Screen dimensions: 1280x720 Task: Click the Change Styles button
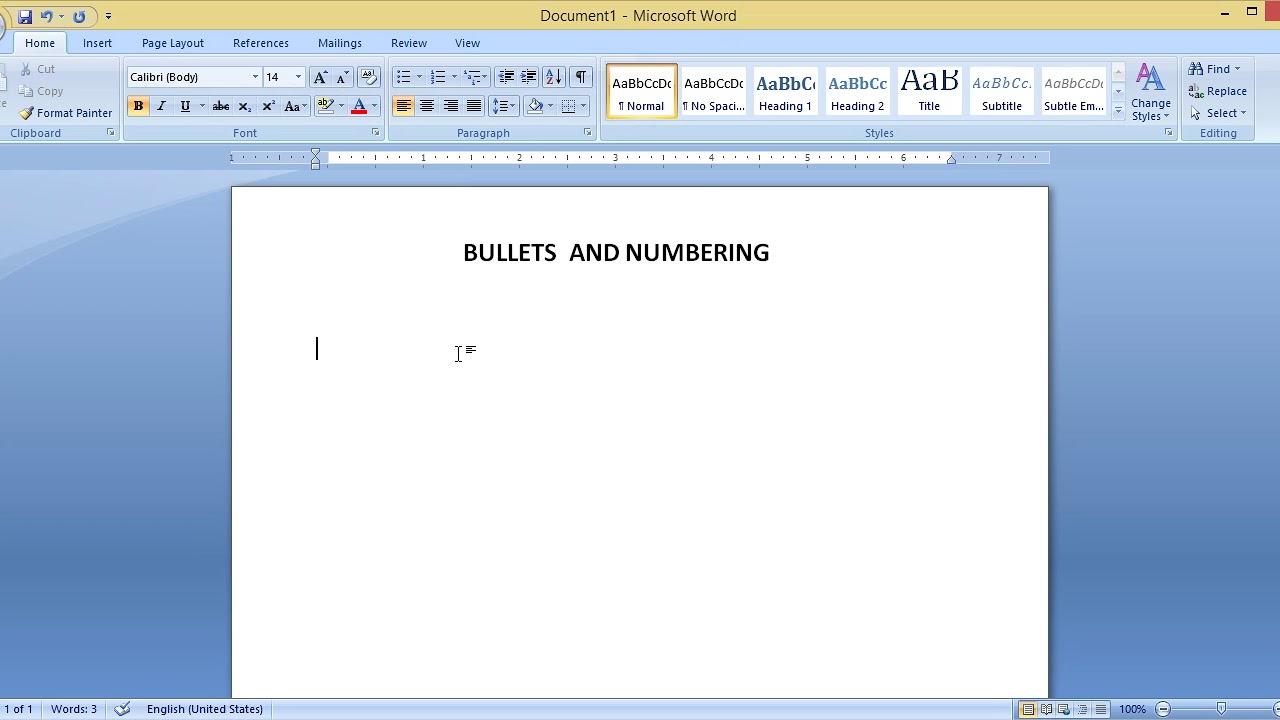pyautogui.click(x=1151, y=93)
